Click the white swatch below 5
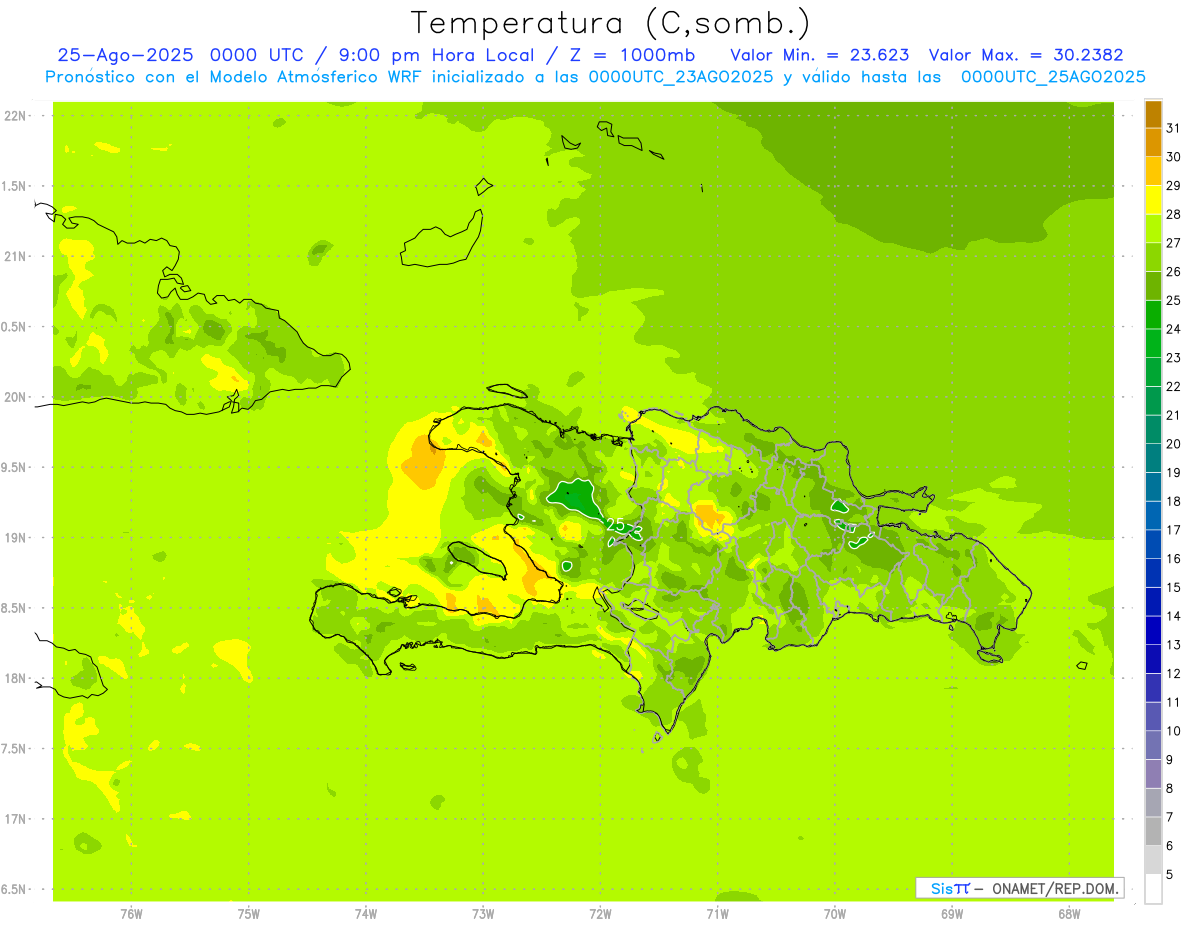This screenshot has width=1200, height=927. pos(1153,889)
